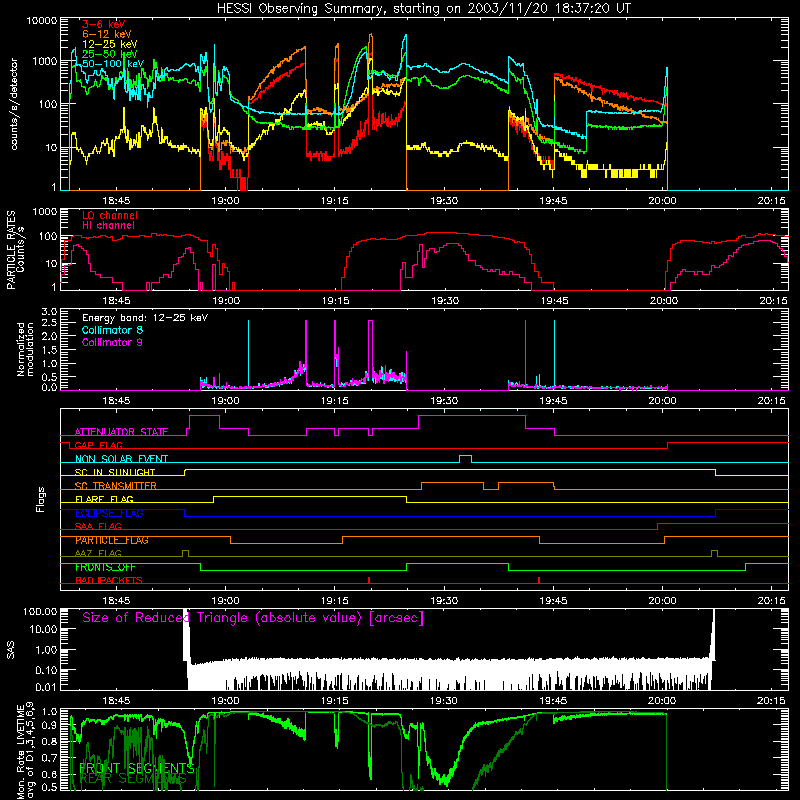Click the 'REAR SEGMENTS' legend text

pyautogui.click(x=134, y=779)
